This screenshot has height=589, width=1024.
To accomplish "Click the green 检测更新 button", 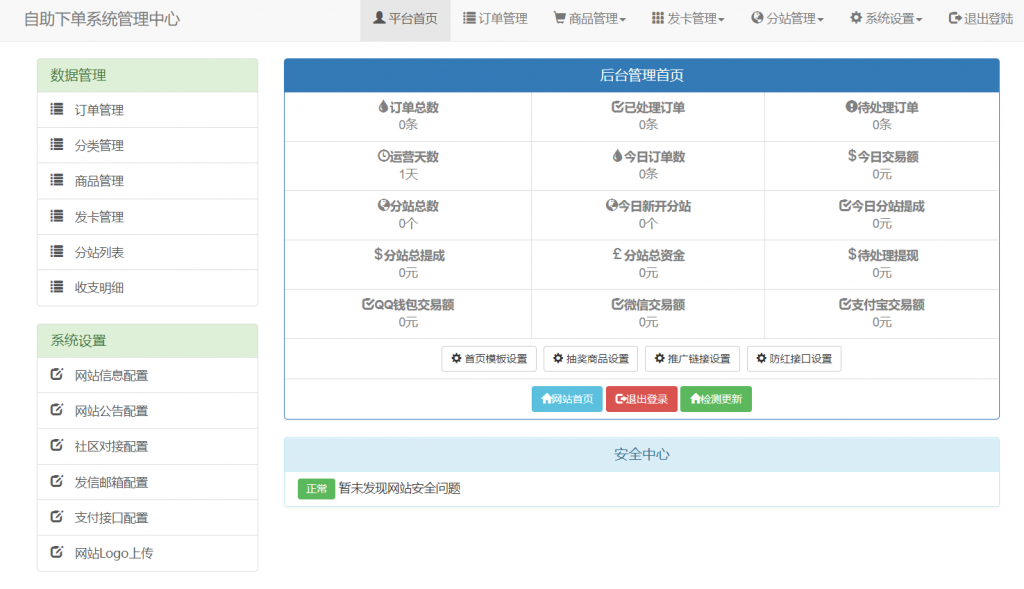I will pyautogui.click(x=716, y=399).
